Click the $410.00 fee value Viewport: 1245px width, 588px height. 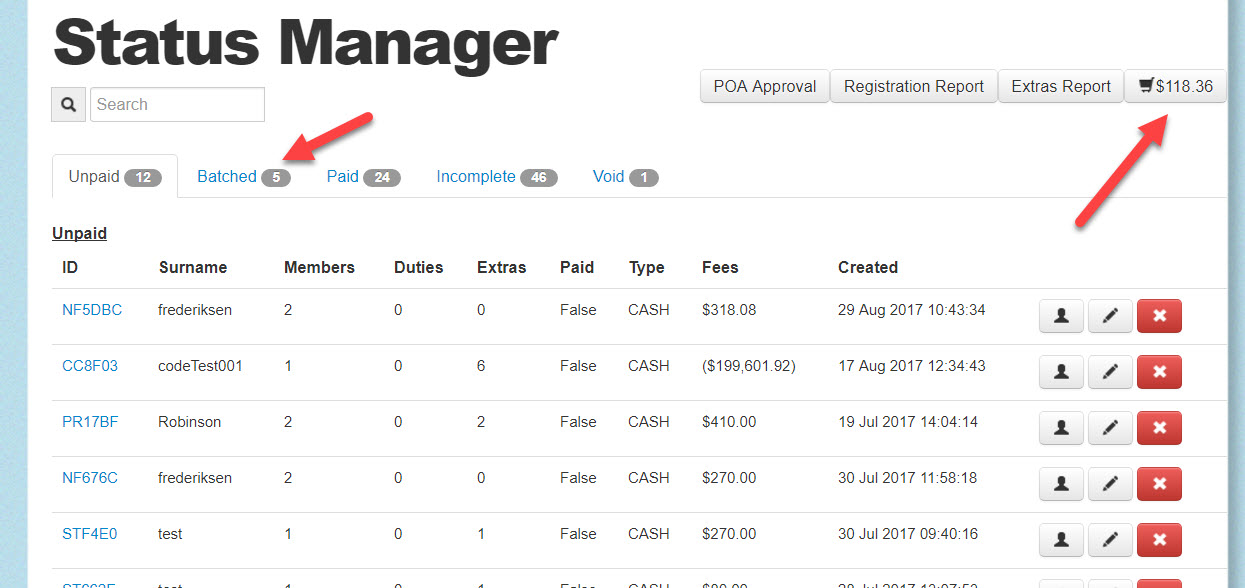730,422
